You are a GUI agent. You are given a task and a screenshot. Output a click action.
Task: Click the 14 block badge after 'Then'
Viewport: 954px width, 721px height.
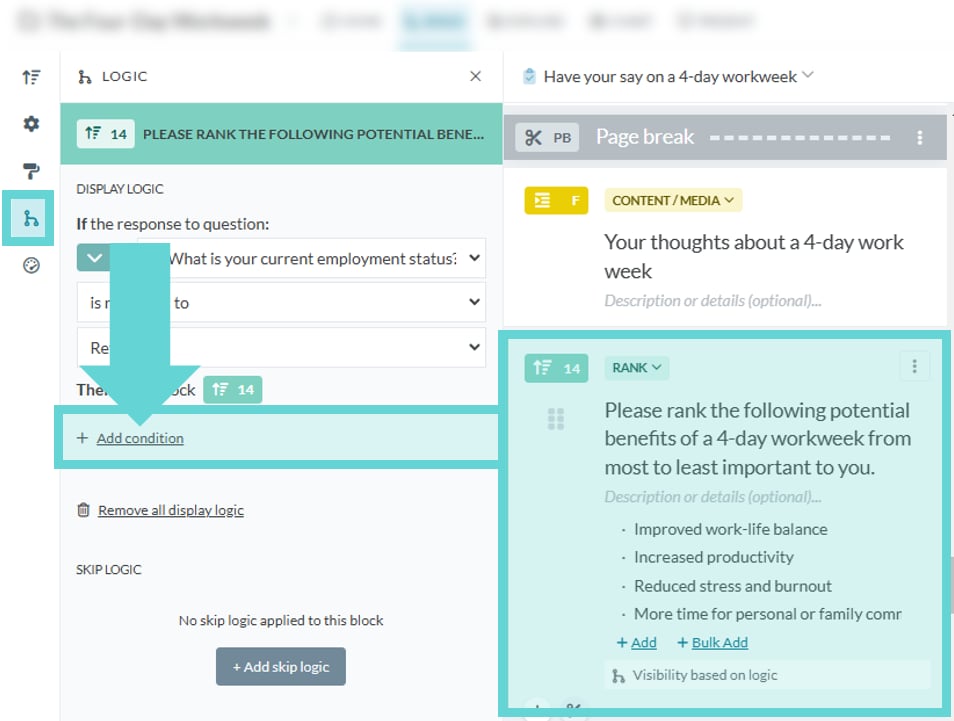coord(232,389)
